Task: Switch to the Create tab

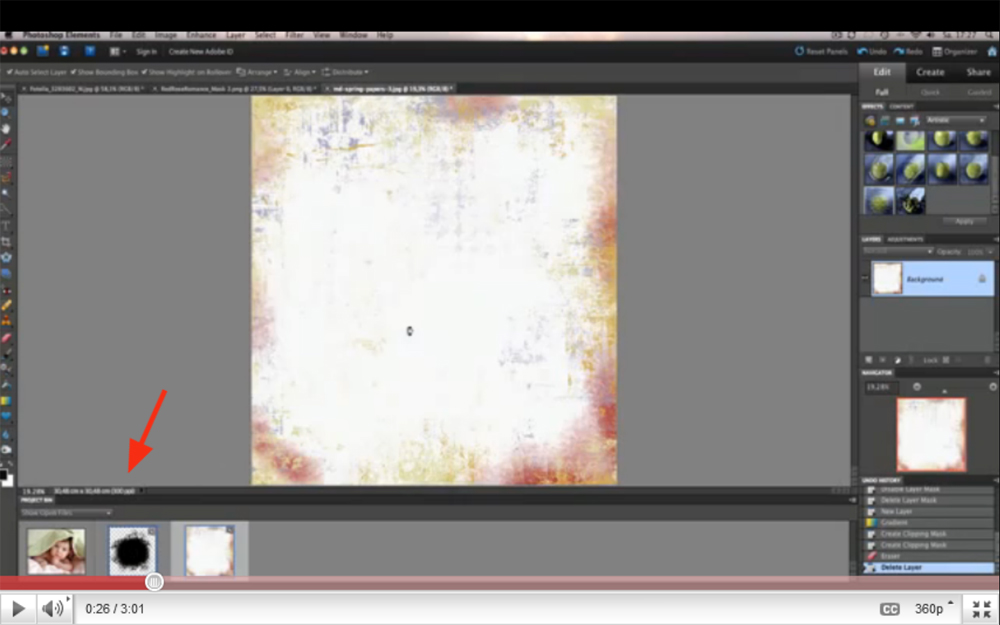Action: 930,72
